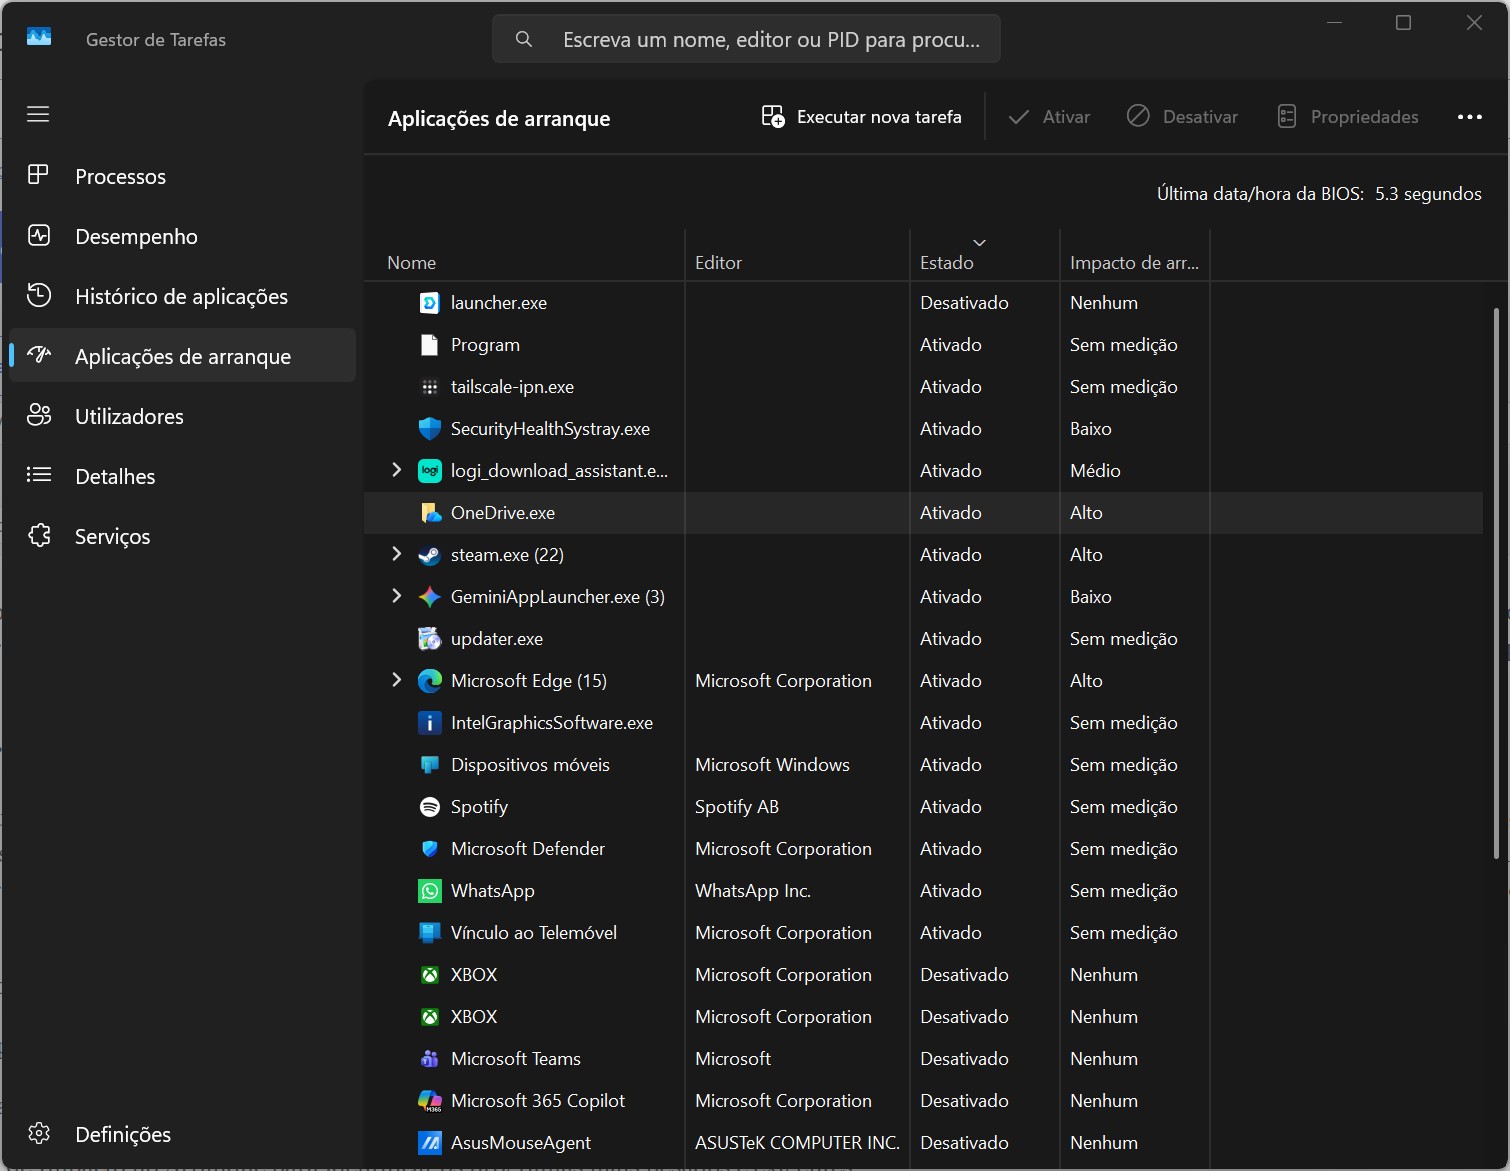1510x1171 pixels.
Task: Click the Desativar button
Action: click(1182, 117)
